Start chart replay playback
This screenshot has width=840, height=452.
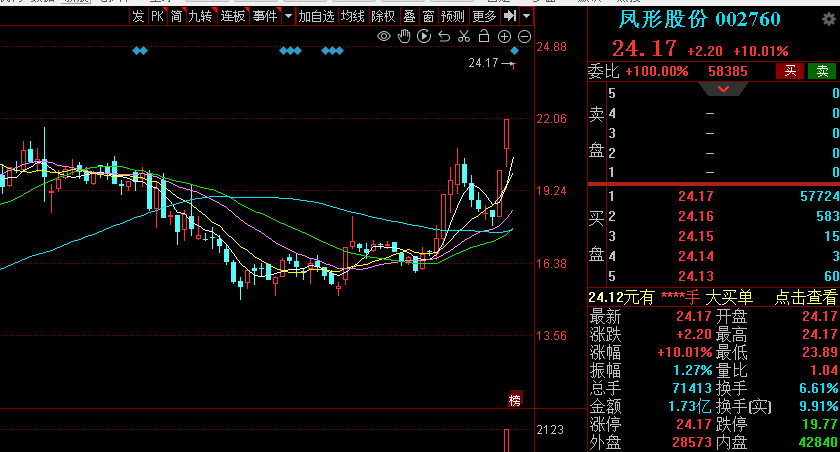tap(424, 36)
